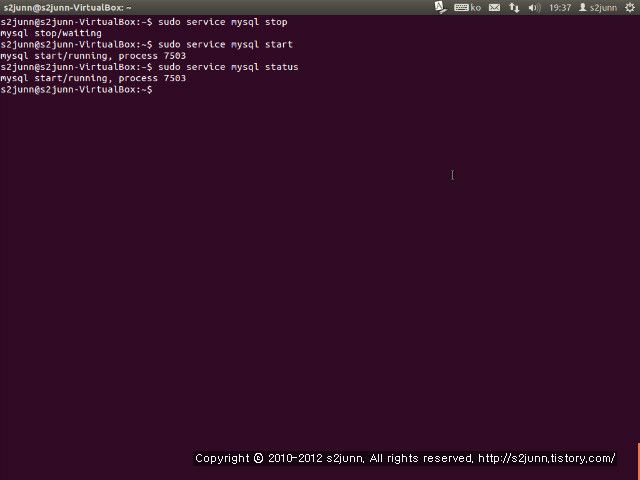Click the second 'mysql start/running, process 7503' output
Image resolution: width=640 pixels, height=480 pixels.
(x=93, y=78)
